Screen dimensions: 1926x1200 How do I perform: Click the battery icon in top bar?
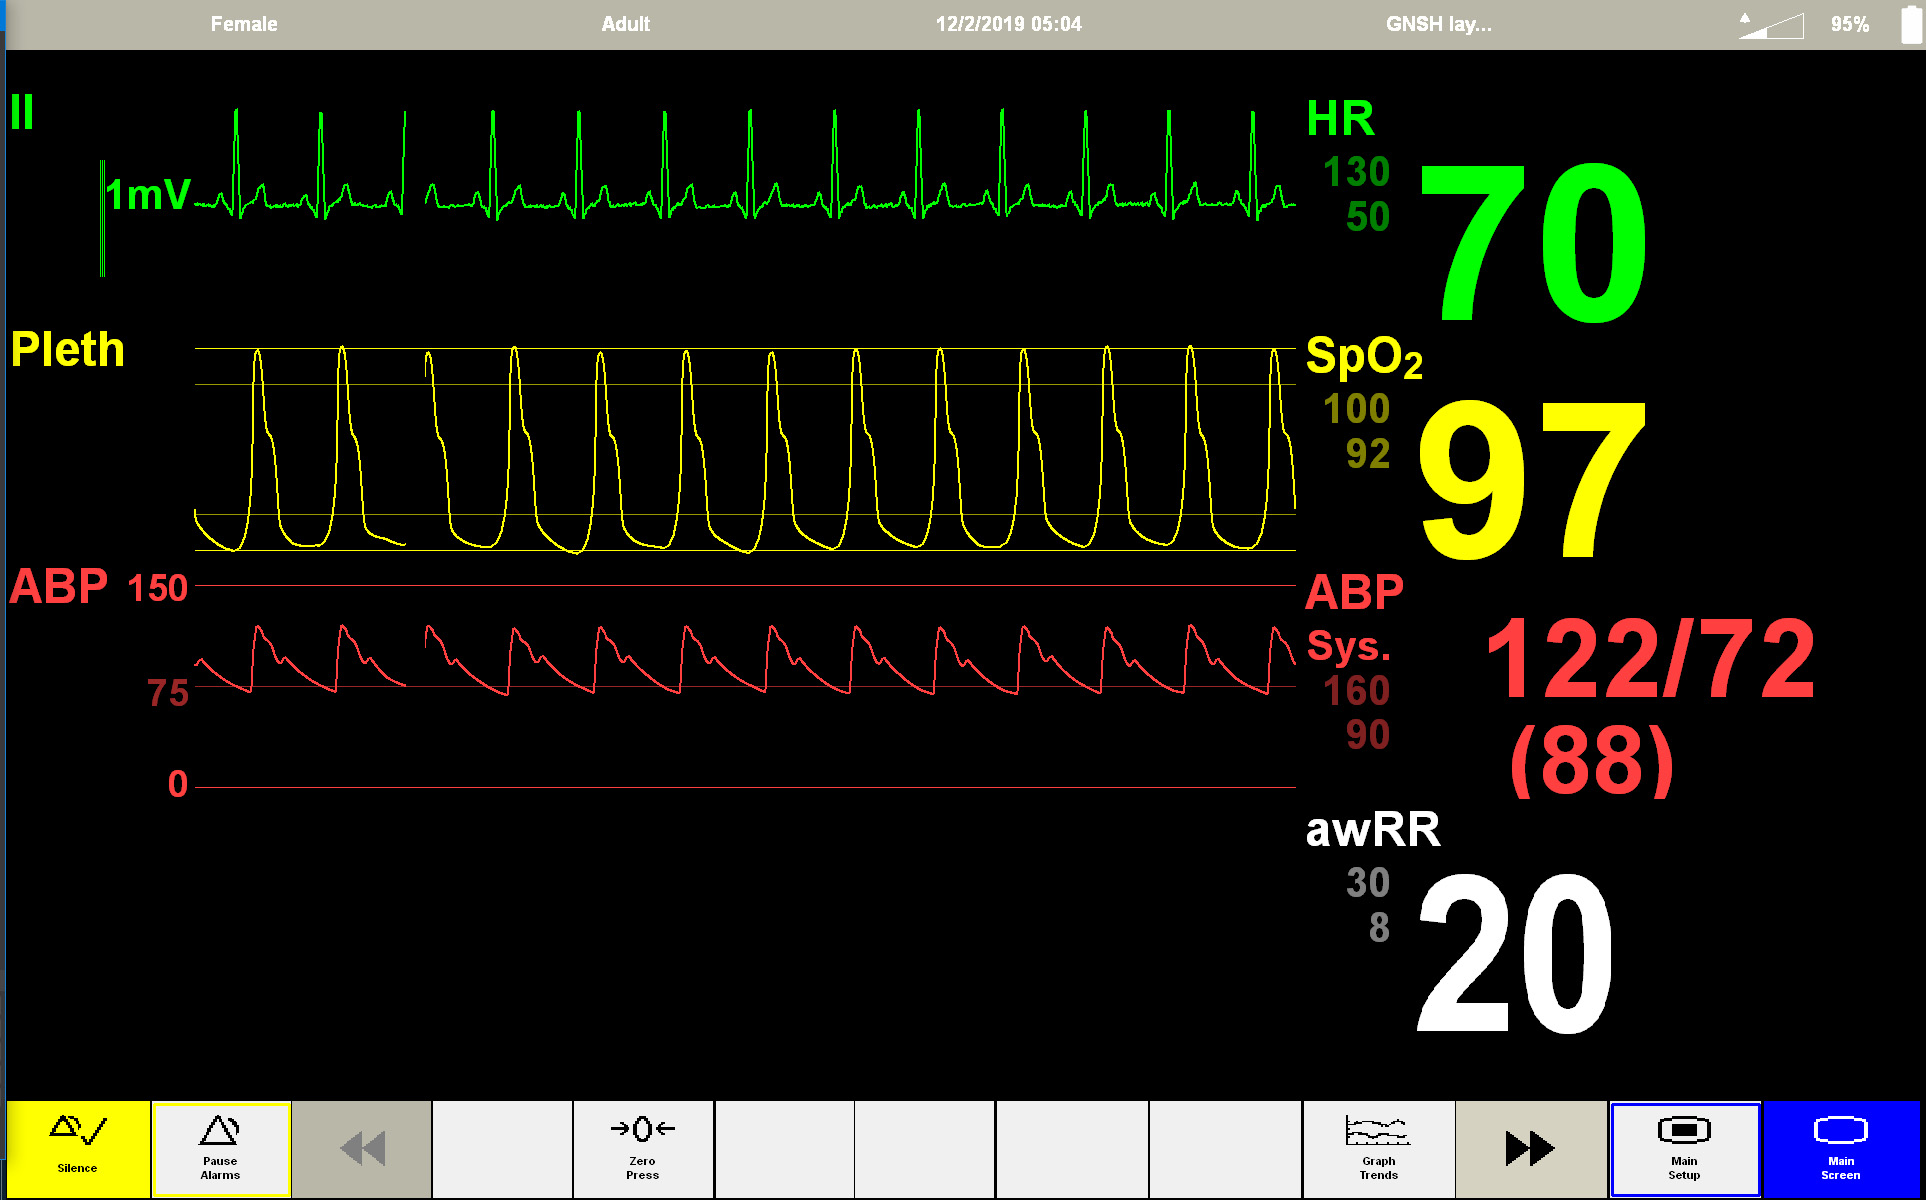pyautogui.click(x=1910, y=24)
